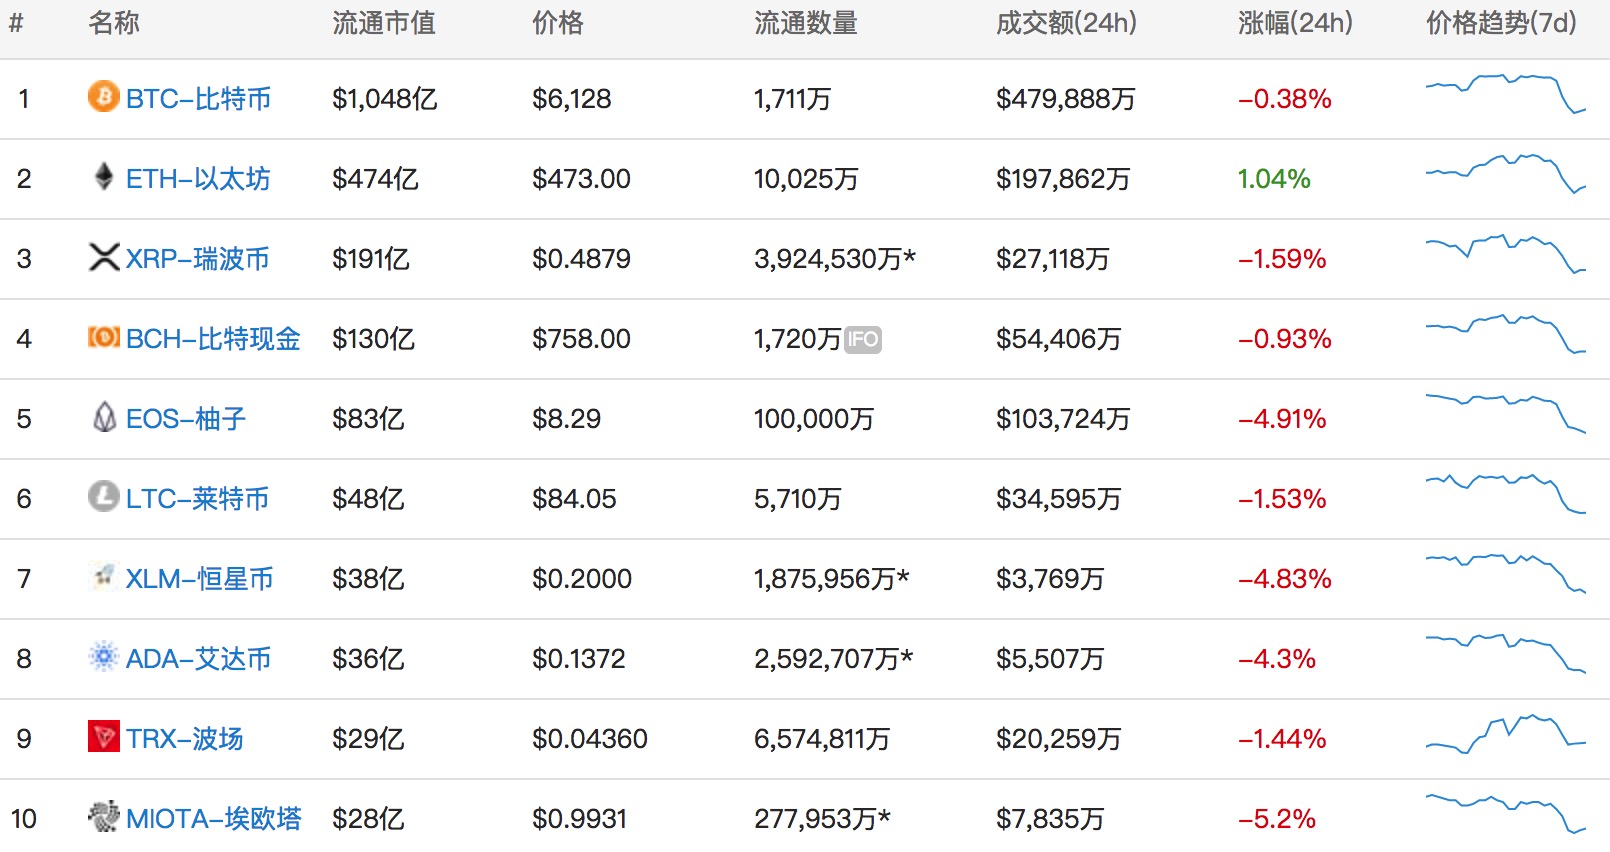Click XRP circulating supply 3,924,530万*
1610x852 pixels.
(835, 259)
